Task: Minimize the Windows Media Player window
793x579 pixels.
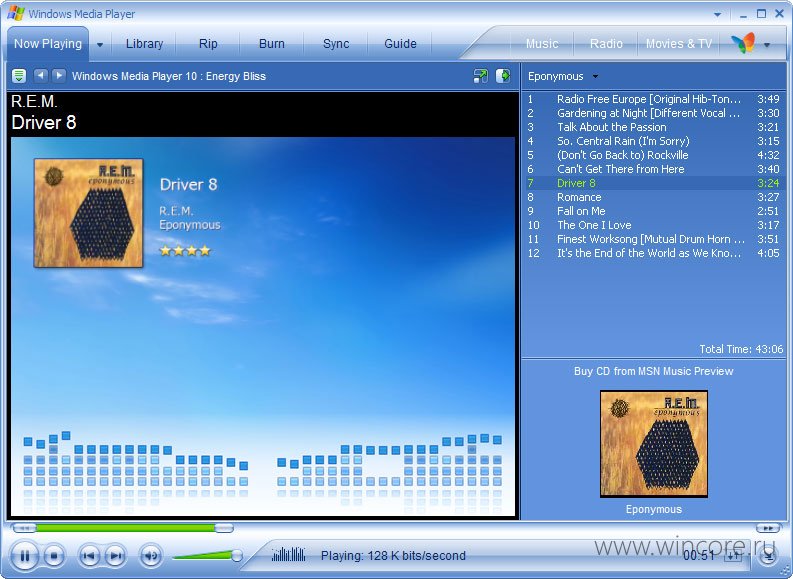Action: [743, 15]
